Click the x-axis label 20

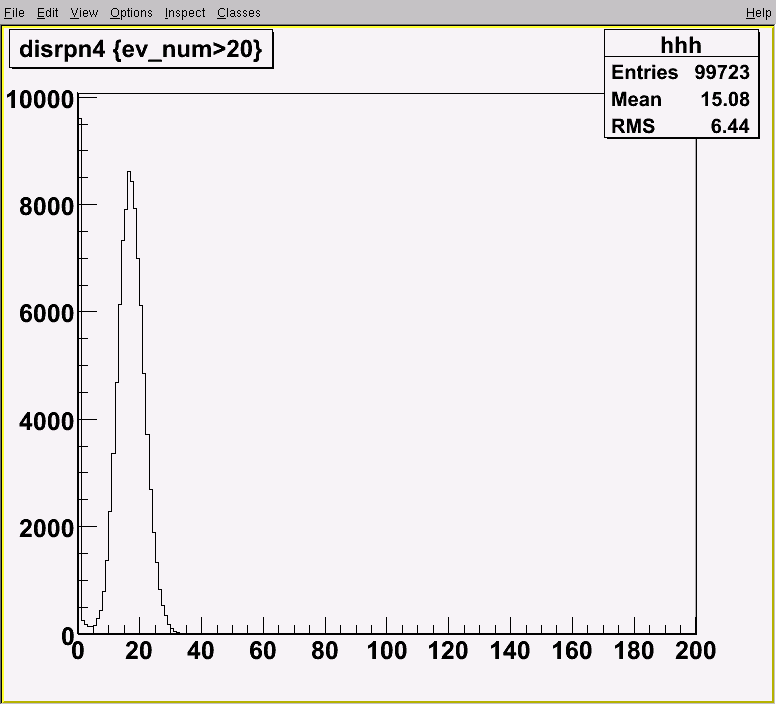pos(139,651)
